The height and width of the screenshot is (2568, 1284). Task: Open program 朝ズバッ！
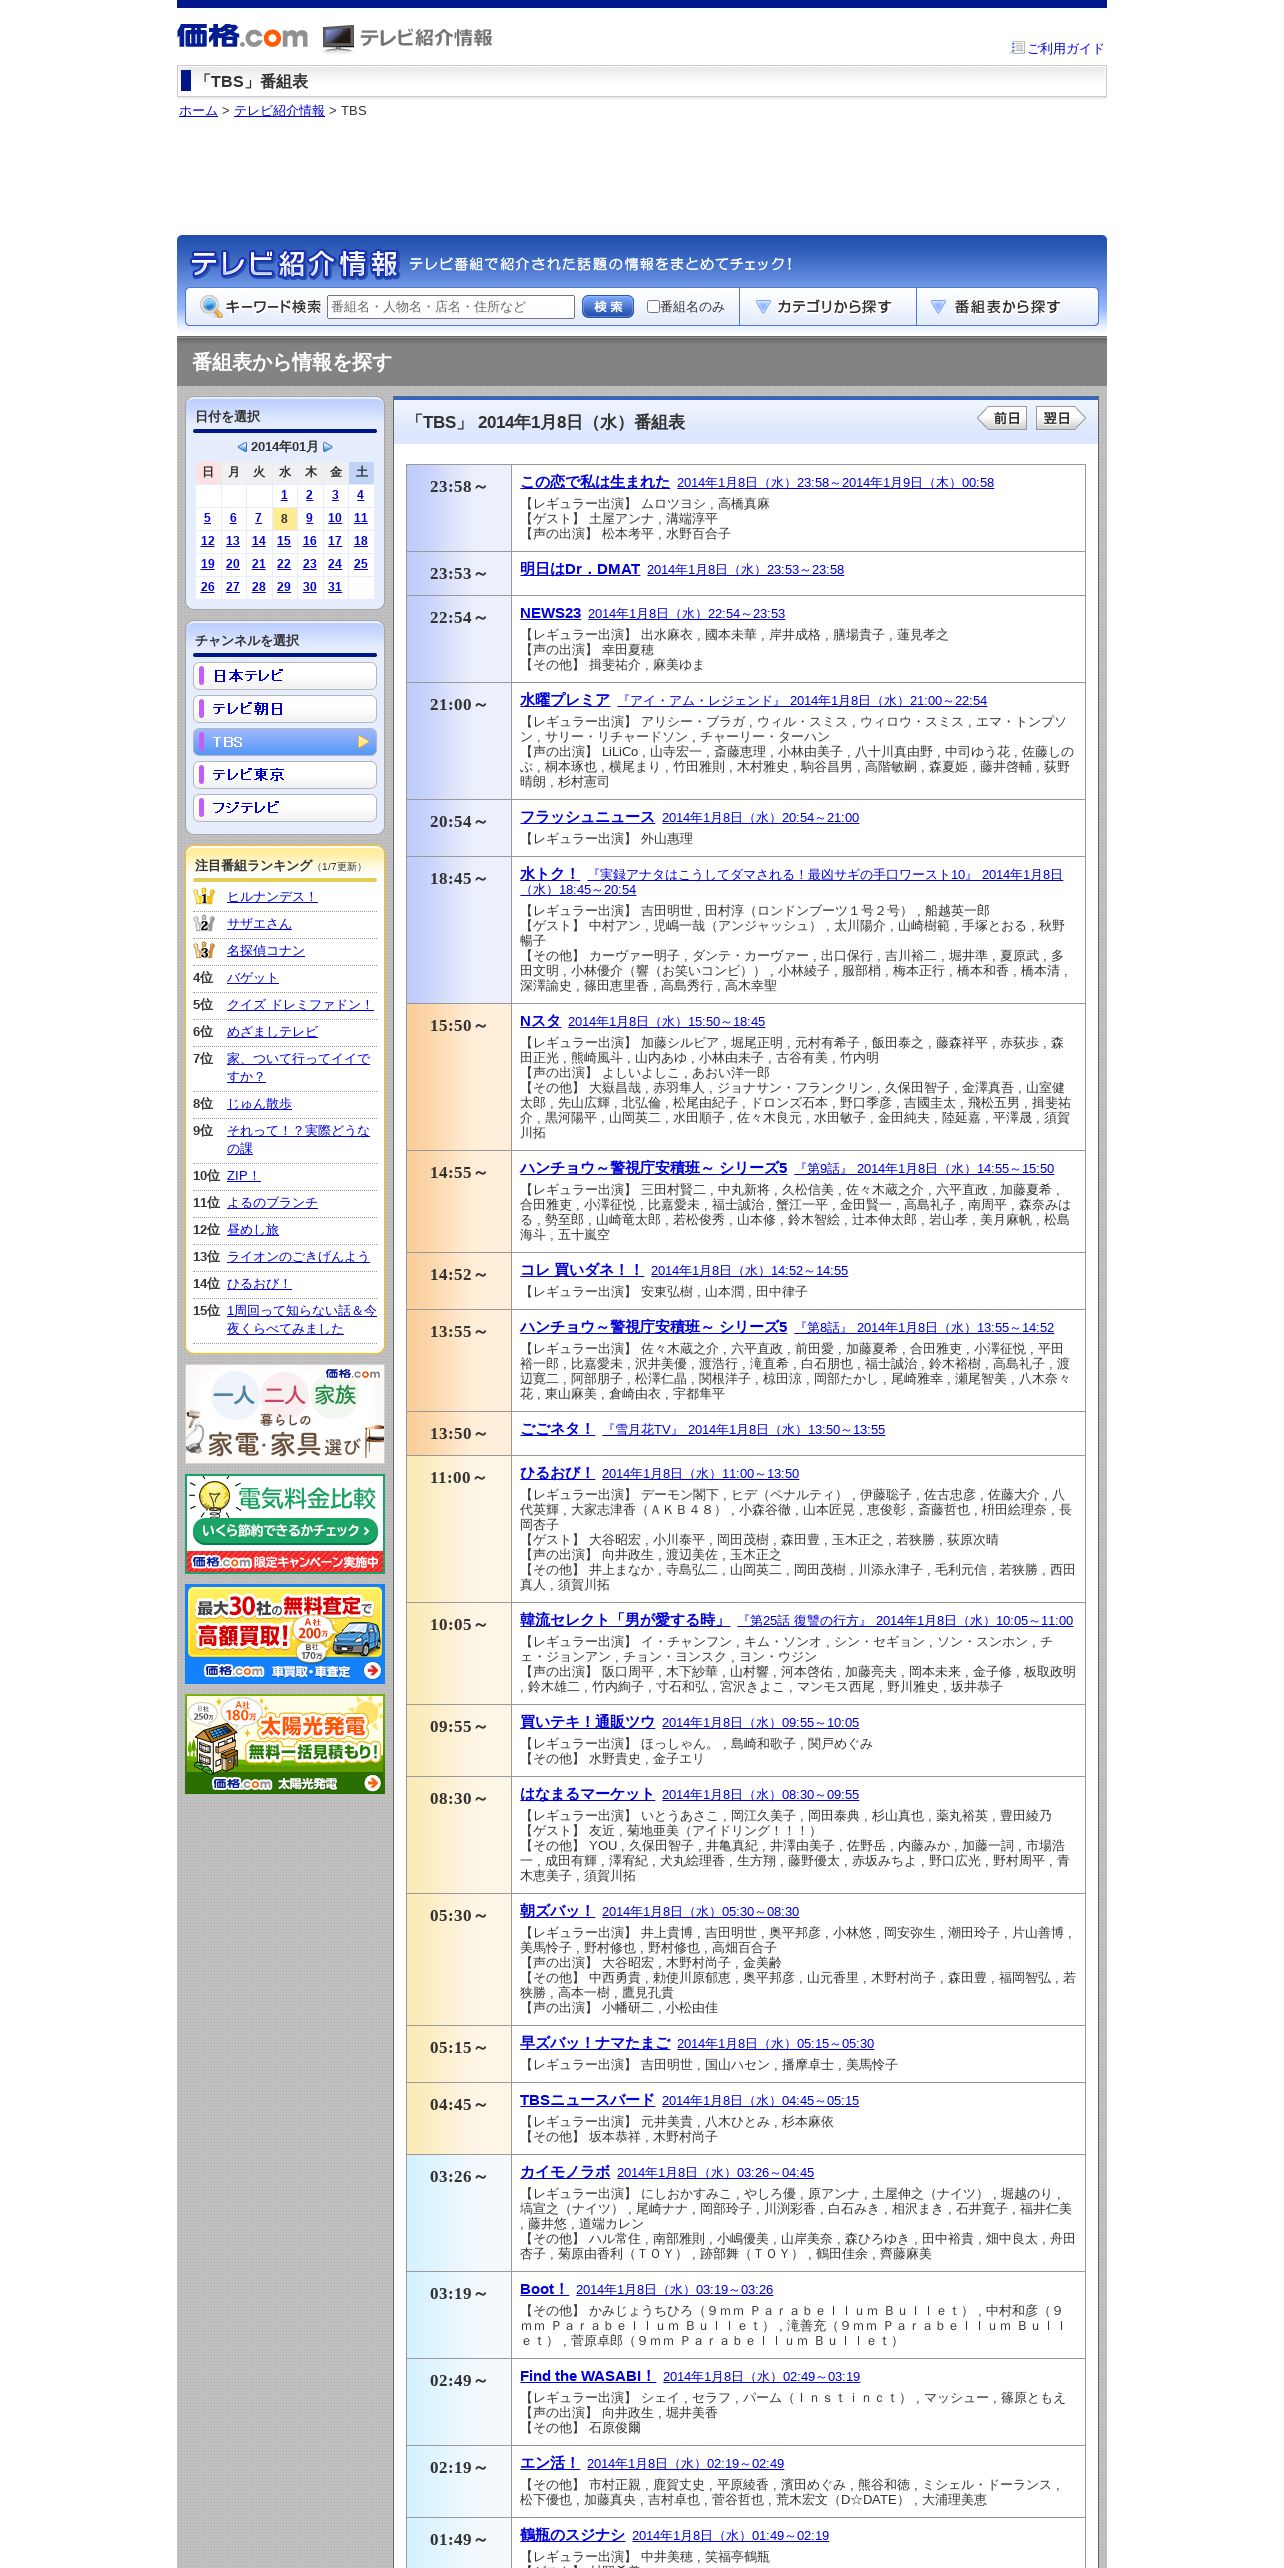point(557,1911)
